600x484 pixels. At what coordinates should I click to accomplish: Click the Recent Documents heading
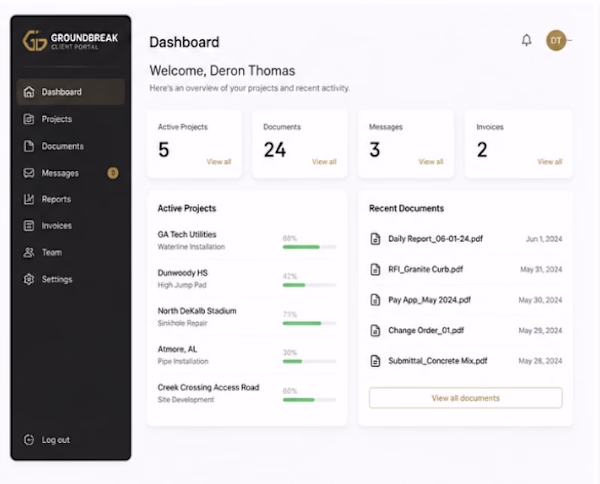pos(406,208)
